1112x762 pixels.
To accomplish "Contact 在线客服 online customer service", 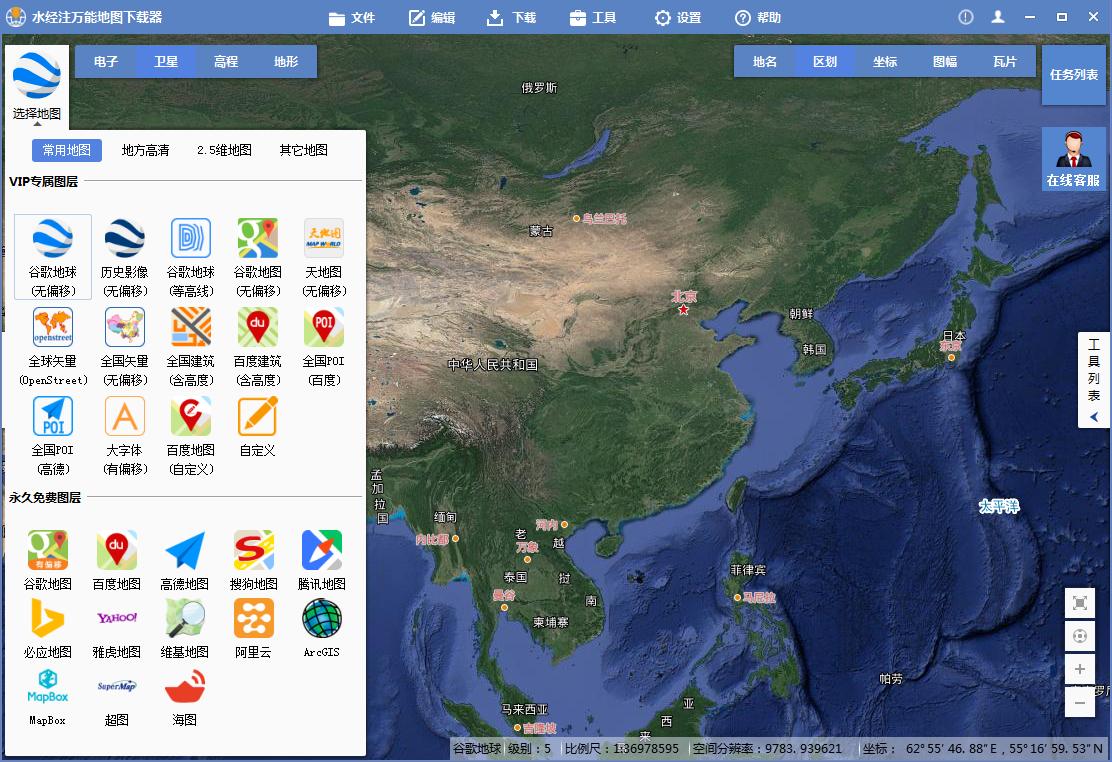I will 1073,160.
